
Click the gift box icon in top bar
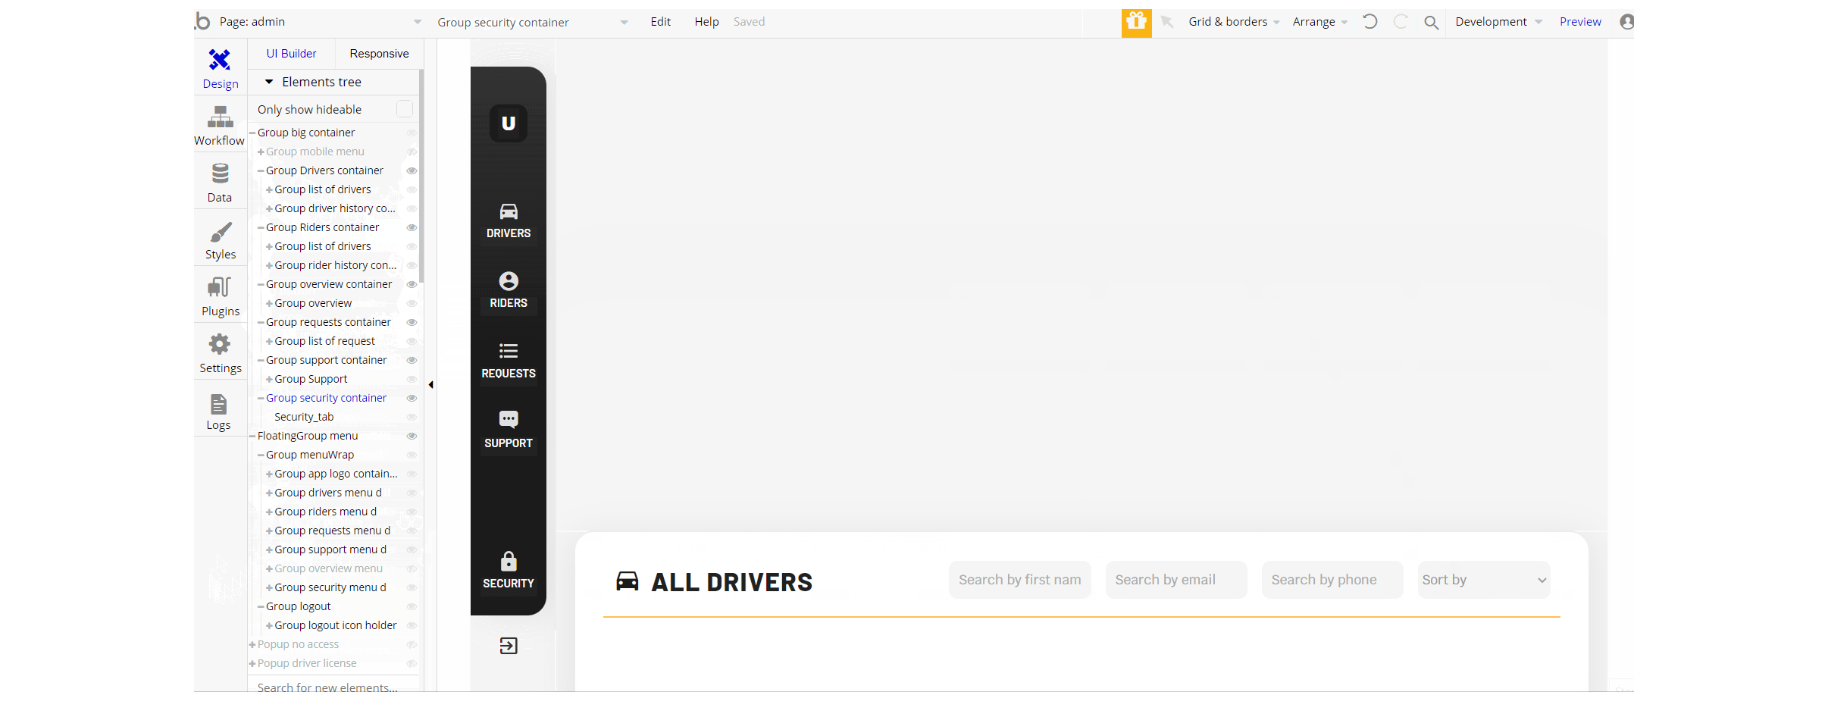coord(1136,22)
